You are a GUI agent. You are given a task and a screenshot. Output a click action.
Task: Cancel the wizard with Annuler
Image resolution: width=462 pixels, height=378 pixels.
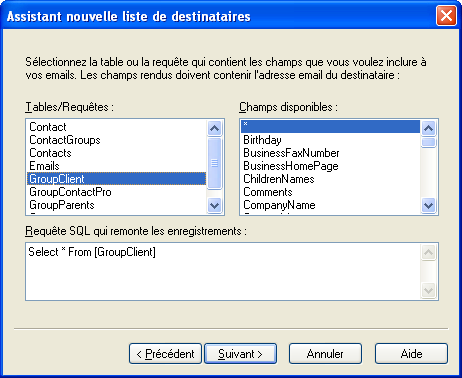[x=325, y=354]
